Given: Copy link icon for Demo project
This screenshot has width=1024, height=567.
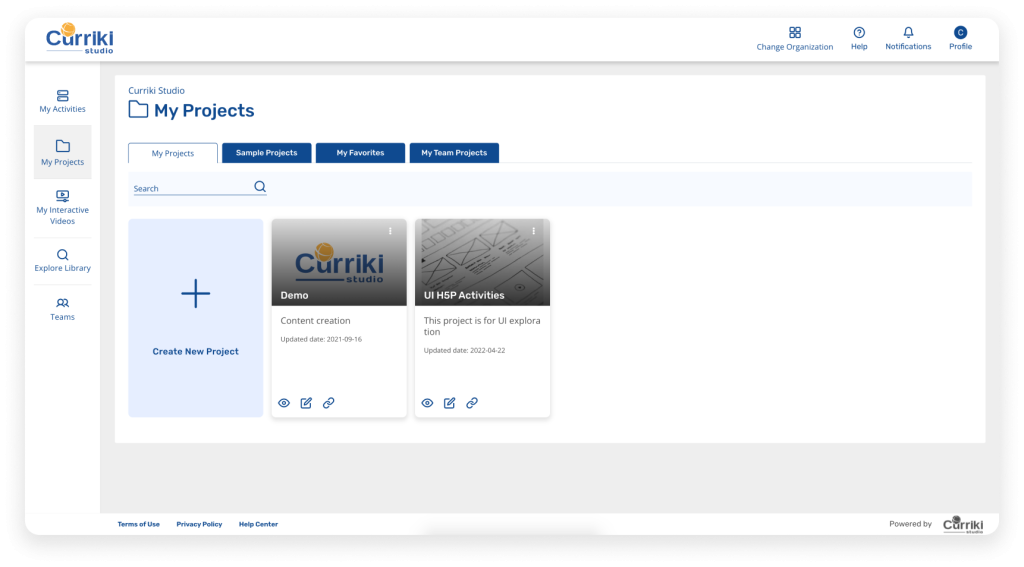Looking at the screenshot, I should point(328,403).
